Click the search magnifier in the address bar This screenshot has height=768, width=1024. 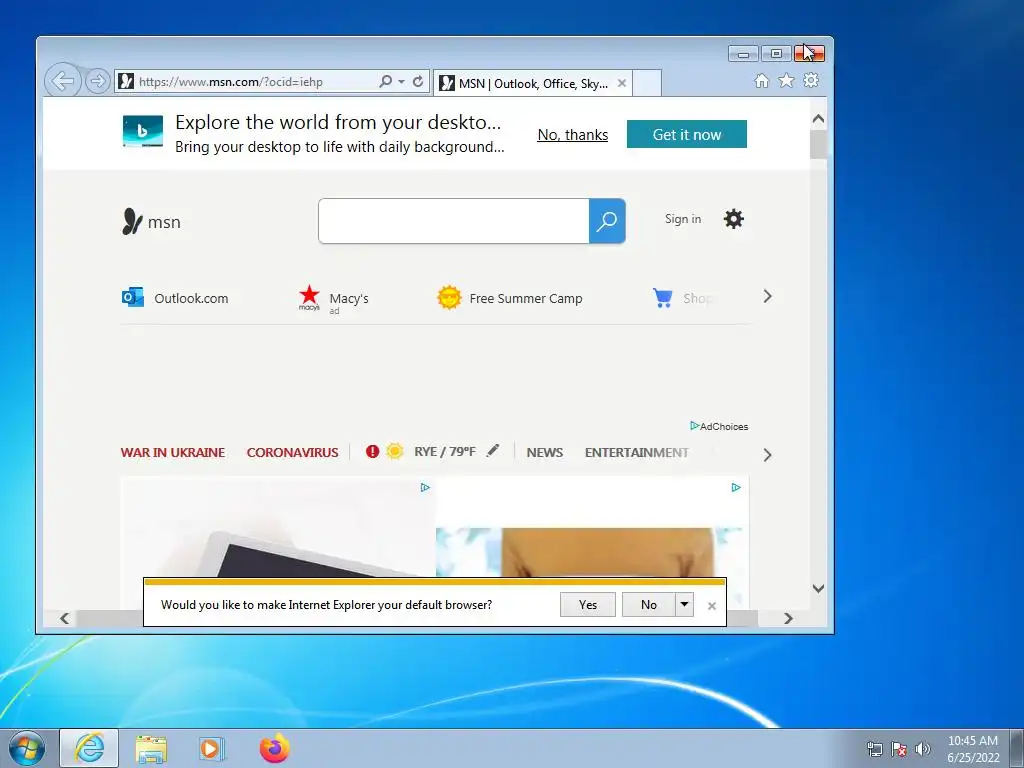pos(385,82)
